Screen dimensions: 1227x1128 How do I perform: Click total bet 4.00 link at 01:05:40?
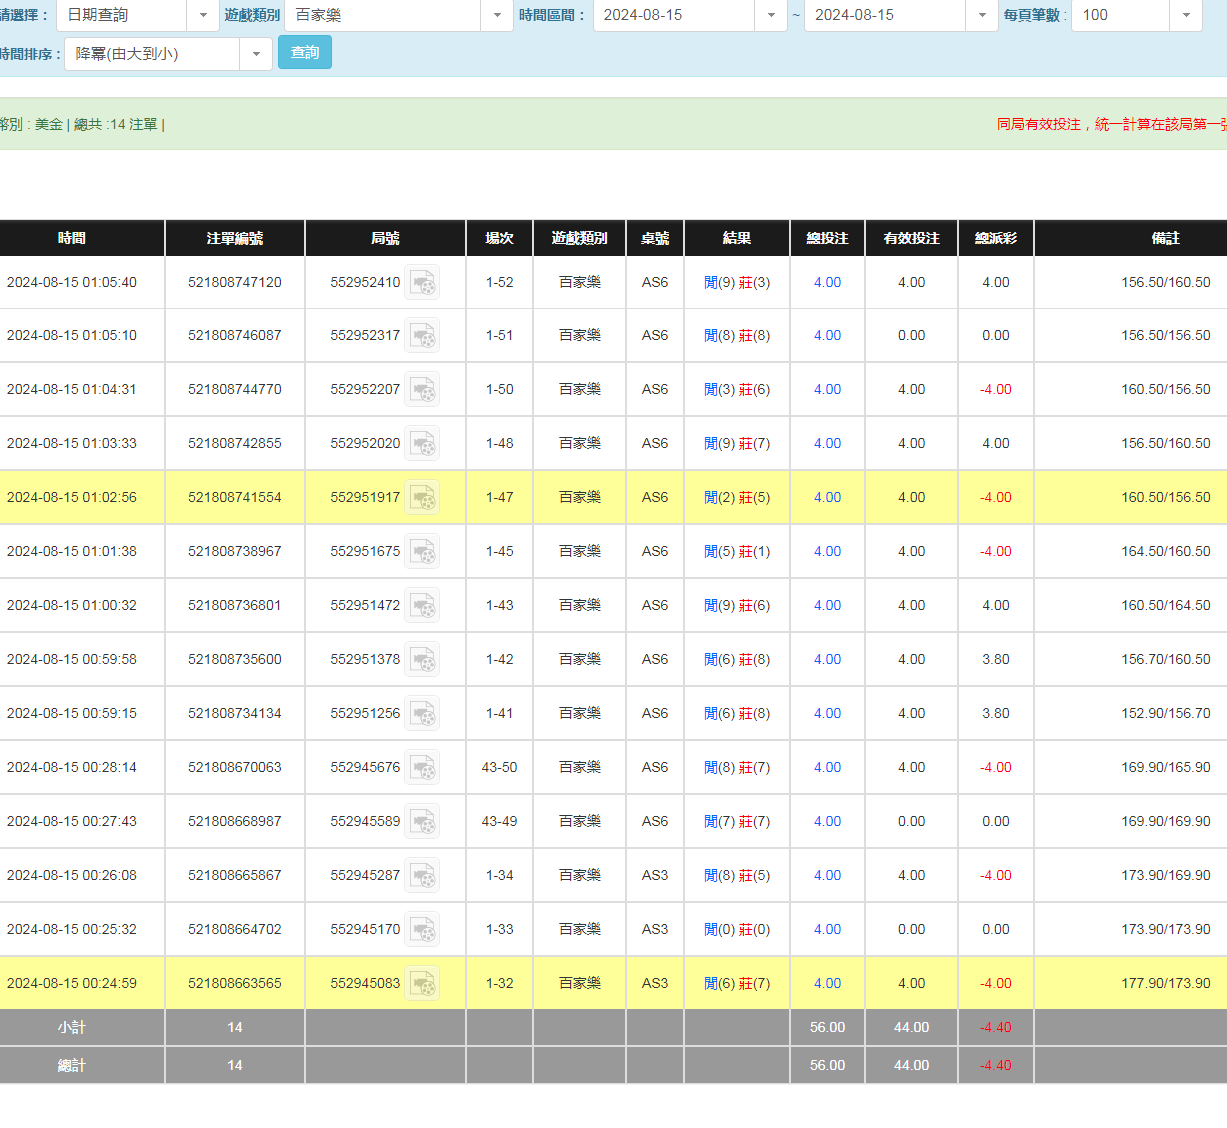[827, 283]
